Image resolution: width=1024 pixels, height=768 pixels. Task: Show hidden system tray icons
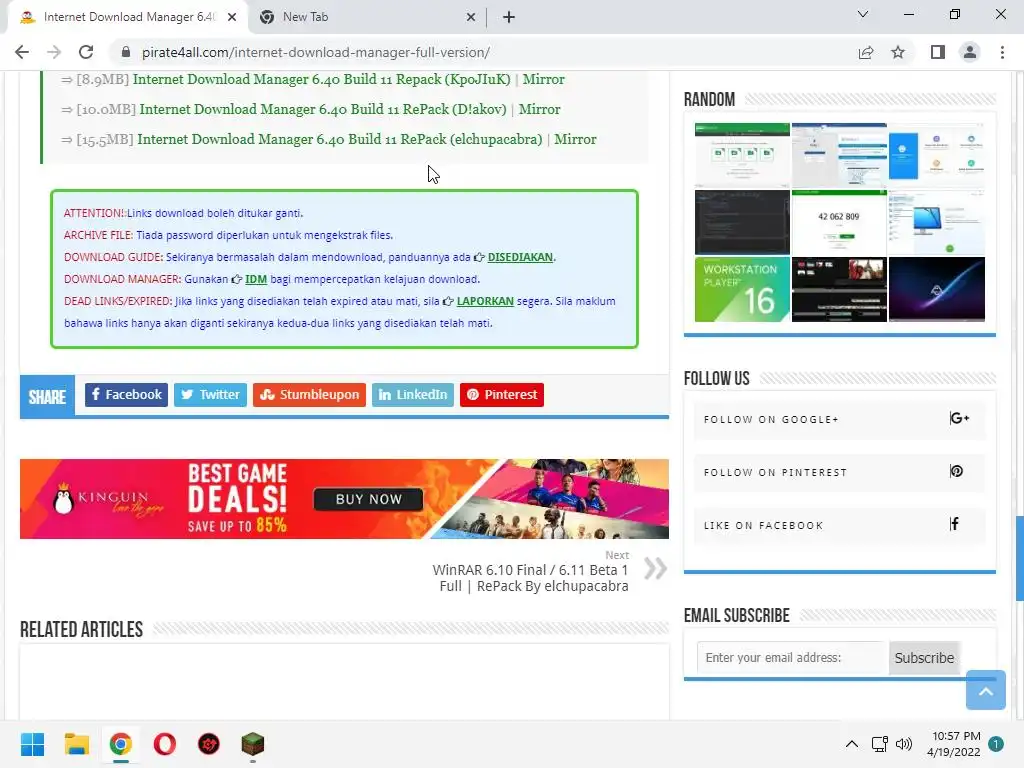(x=852, y=744)
